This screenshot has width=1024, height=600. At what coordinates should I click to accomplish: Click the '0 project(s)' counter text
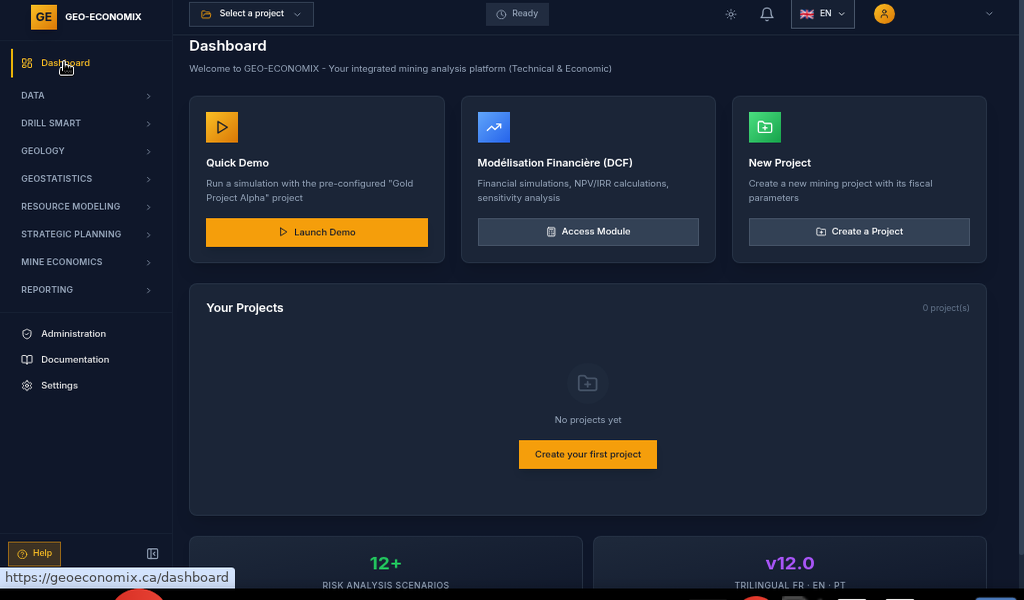946,308
